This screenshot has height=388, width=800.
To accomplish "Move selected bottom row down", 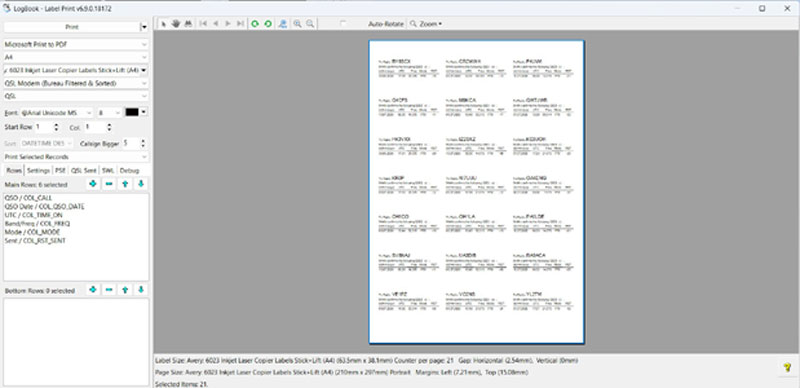I will point(141,290).
